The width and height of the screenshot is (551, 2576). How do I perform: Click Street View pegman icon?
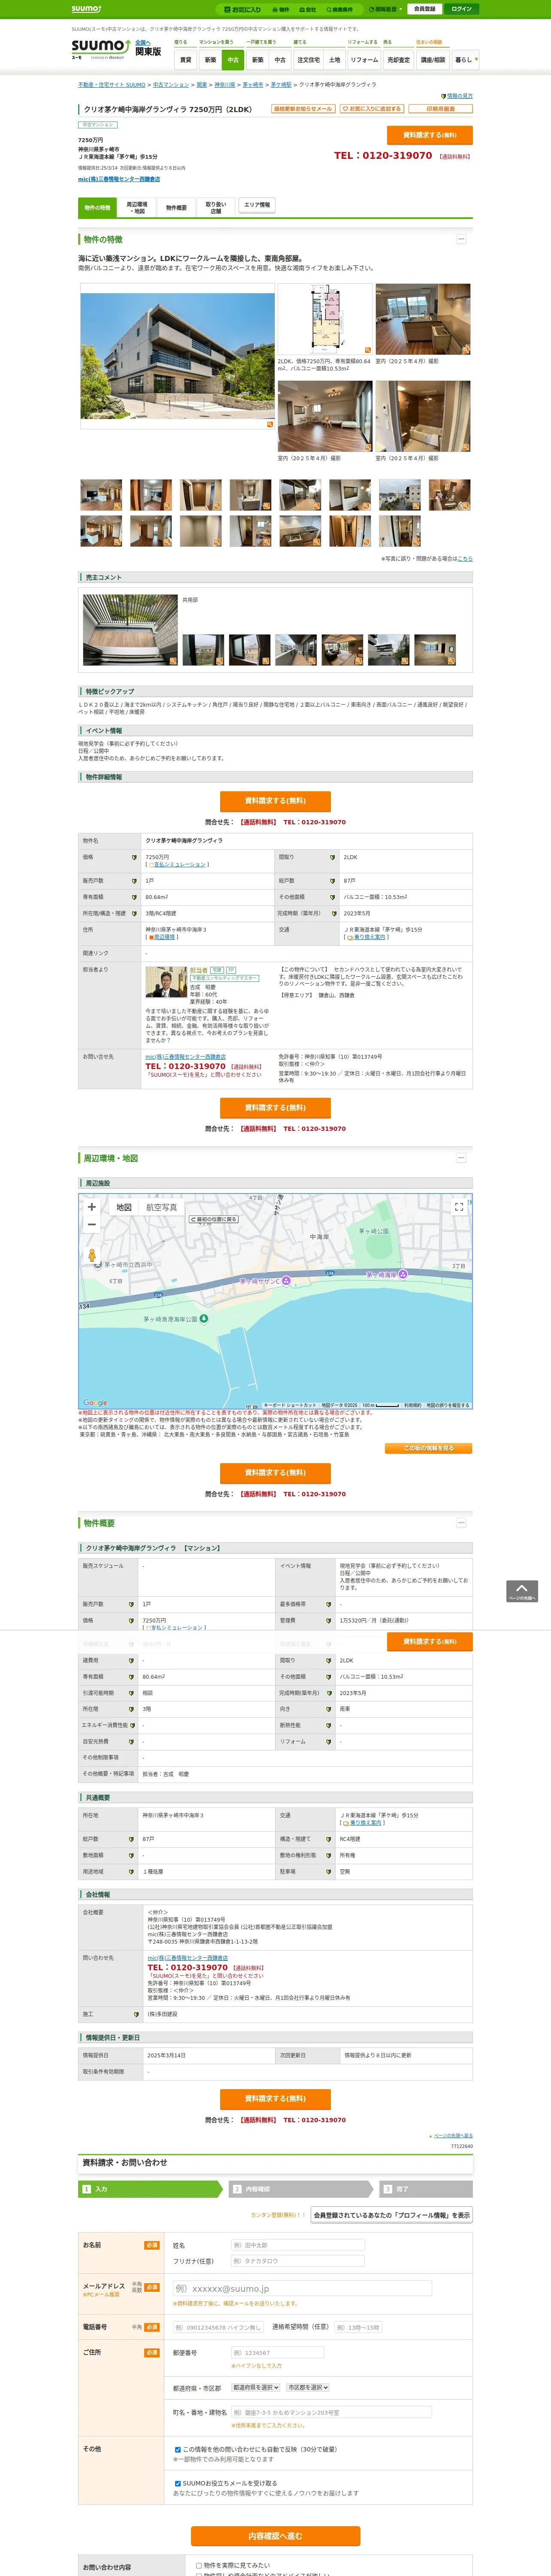click(92, 1255)
